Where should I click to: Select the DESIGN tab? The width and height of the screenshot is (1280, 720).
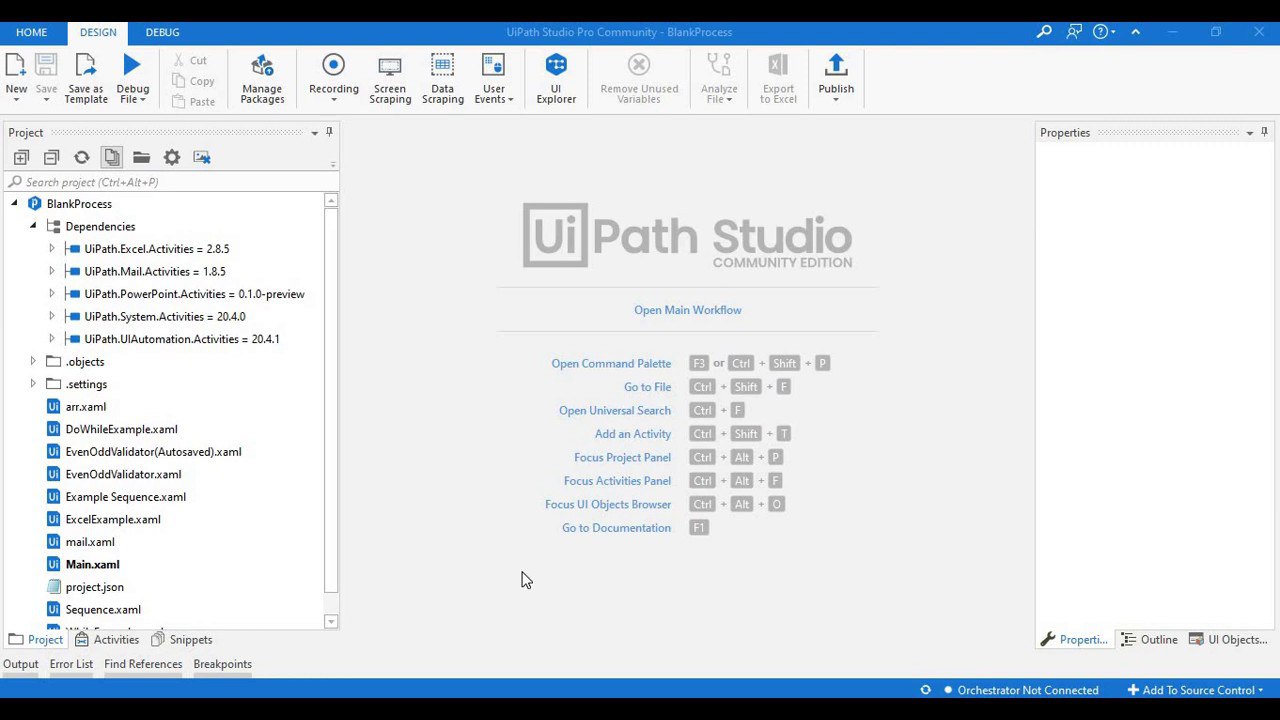tap(98, 32)
